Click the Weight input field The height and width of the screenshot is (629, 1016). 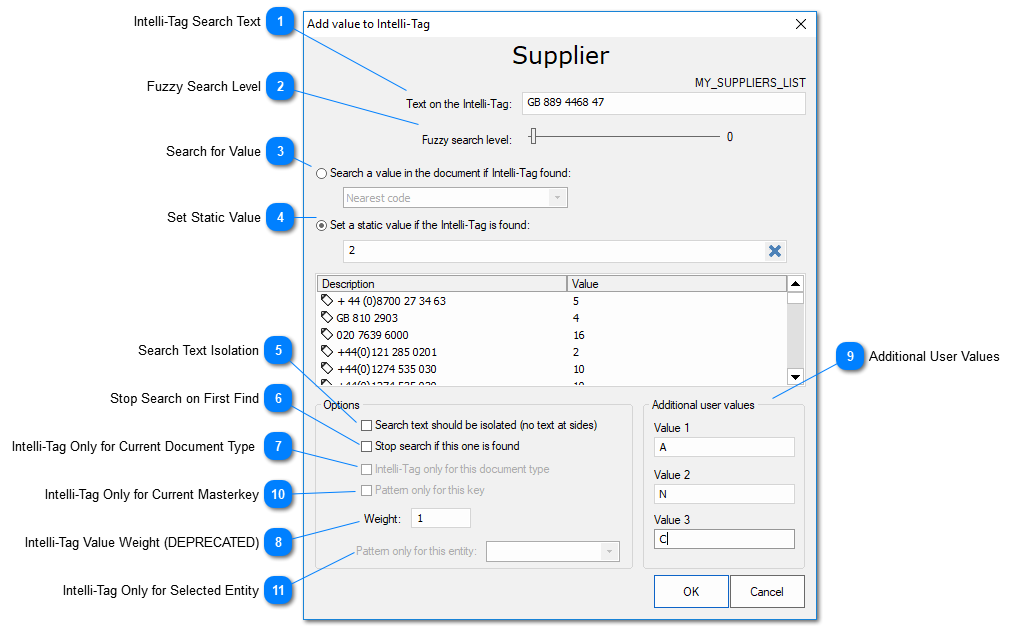[440, 518]
